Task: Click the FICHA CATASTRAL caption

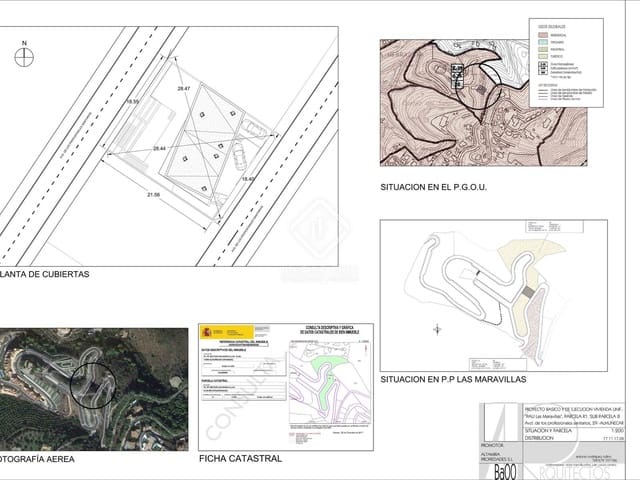Action: coord(240,459)
